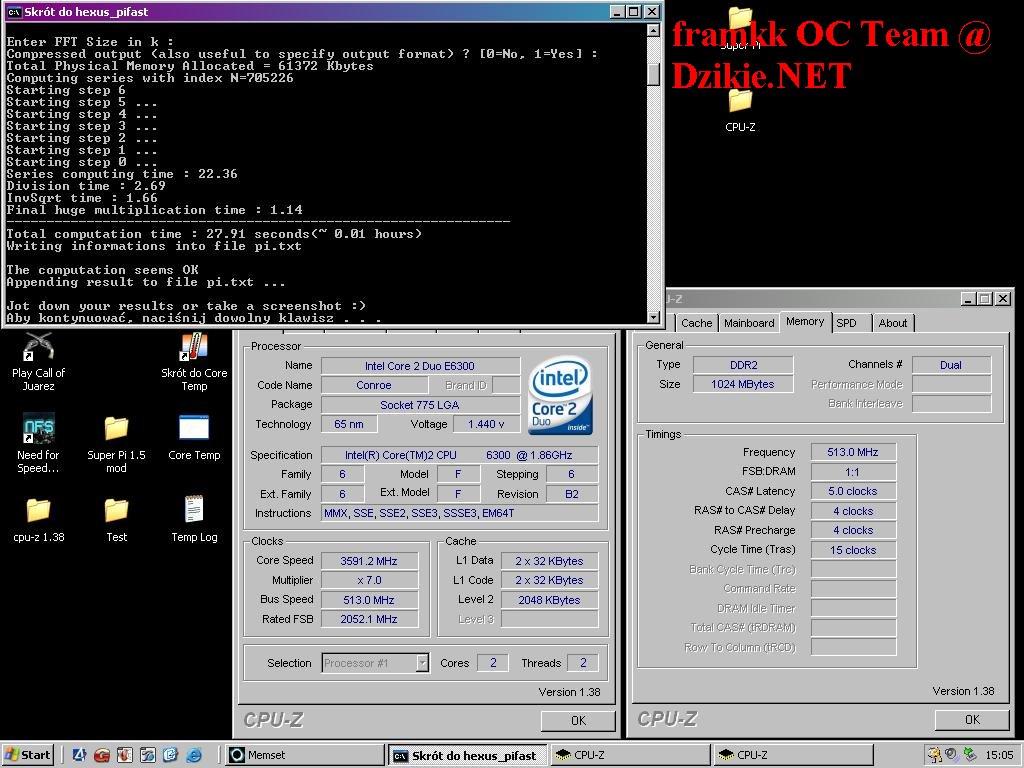Click the Revision value B2
1024x768 pixels.
tap(572, 494)
